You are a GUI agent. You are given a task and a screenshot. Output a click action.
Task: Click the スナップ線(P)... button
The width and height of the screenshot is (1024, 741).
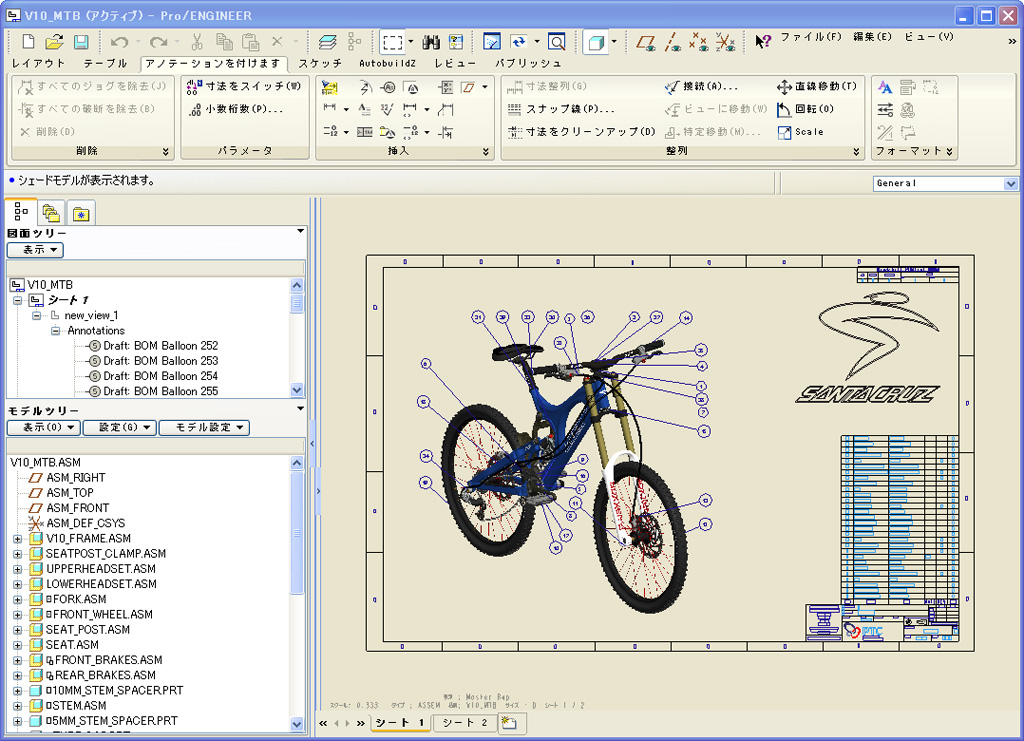point(560,109)
